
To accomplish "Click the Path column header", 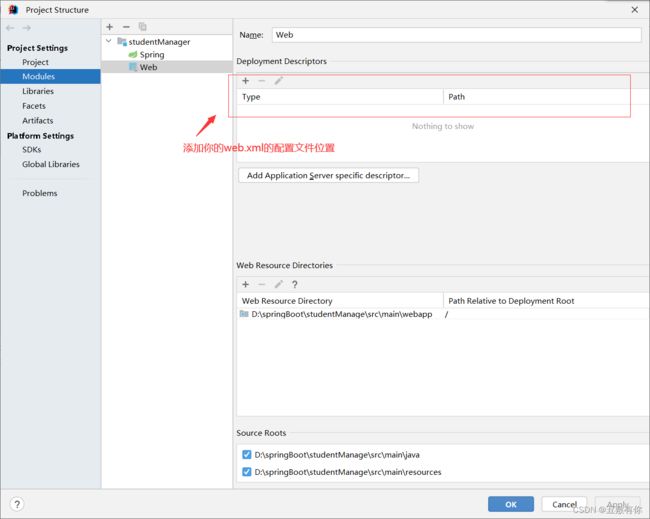I will (546, 97).
